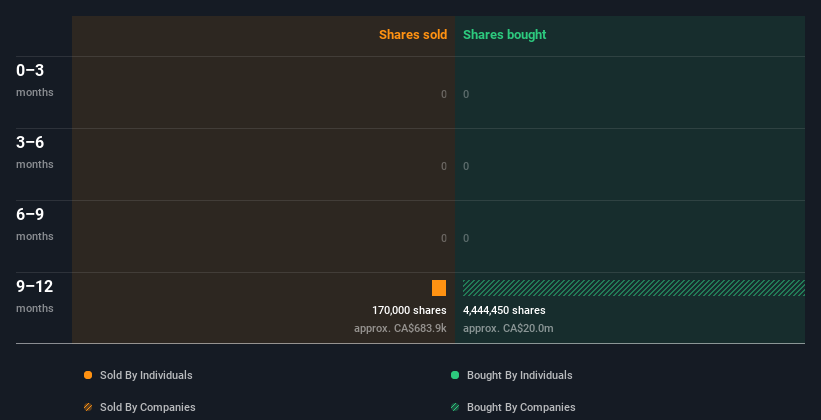The width and height of the screenshot is (821, 420).
Task: Click the 0–3 months row label
Action: coord(35,80)
